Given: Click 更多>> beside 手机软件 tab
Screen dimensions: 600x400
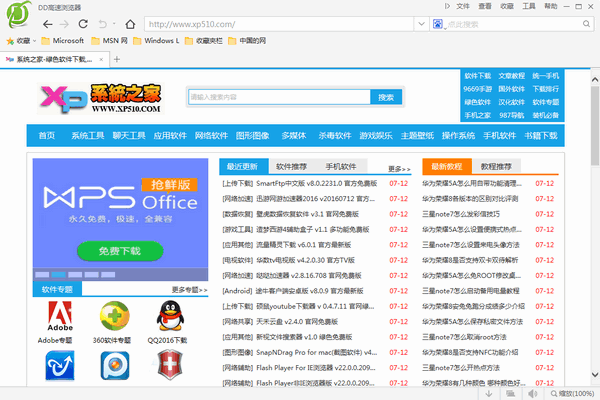Looking at the screenshot, I should tap(399, 169).
